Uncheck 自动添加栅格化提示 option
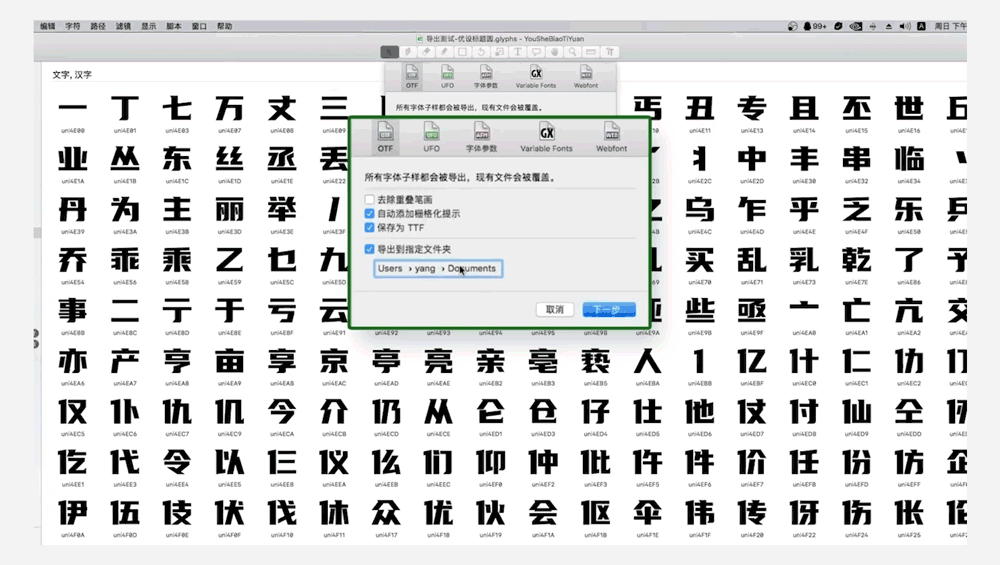Viewport: 1000px width, 565px height. pos(369,214)
